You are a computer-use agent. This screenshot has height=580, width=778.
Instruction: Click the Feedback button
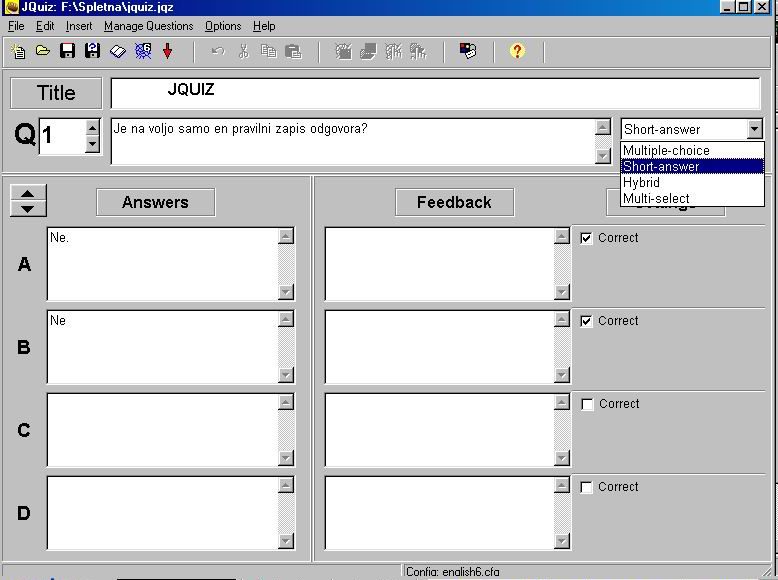pyautogui.click(x=454, y=202)
